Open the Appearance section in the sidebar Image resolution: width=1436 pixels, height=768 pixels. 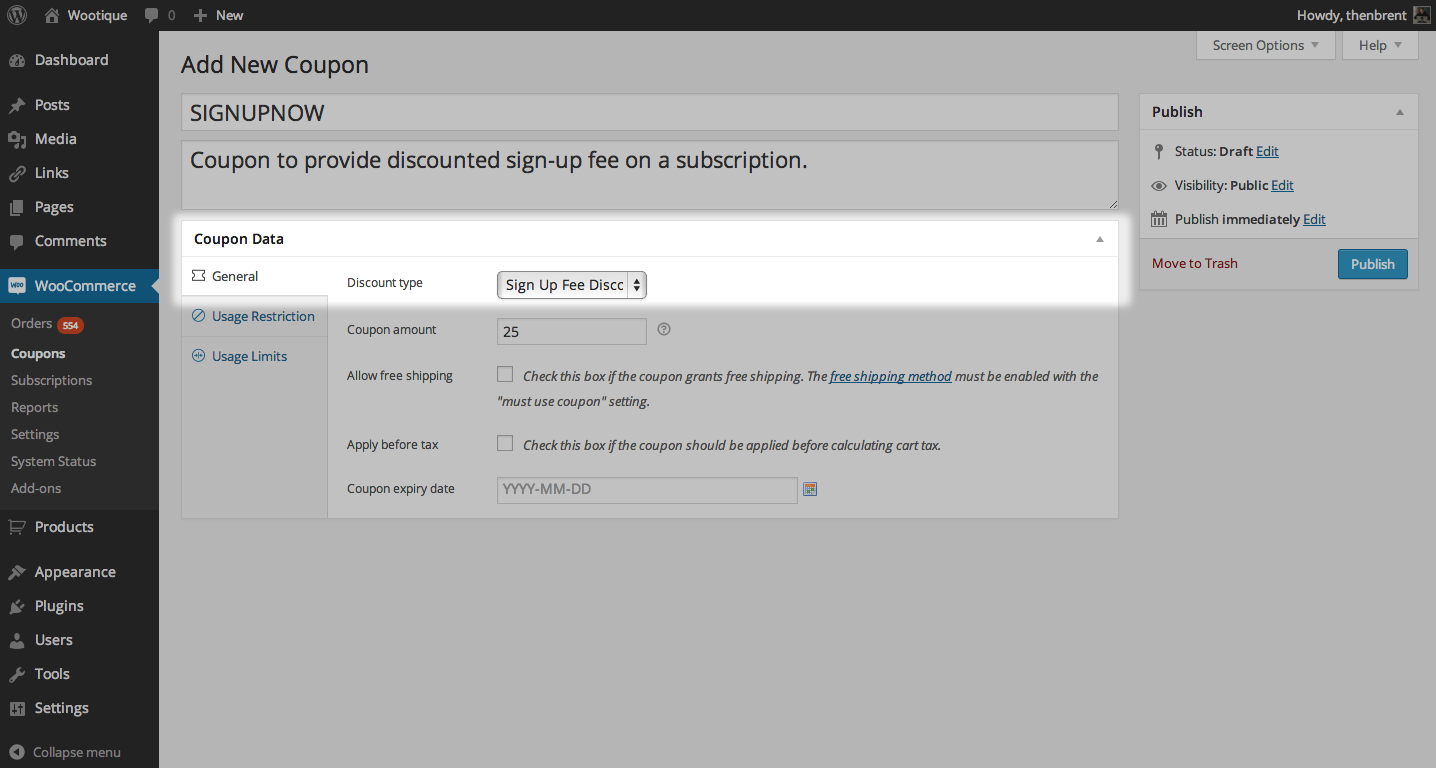(75, 571)
